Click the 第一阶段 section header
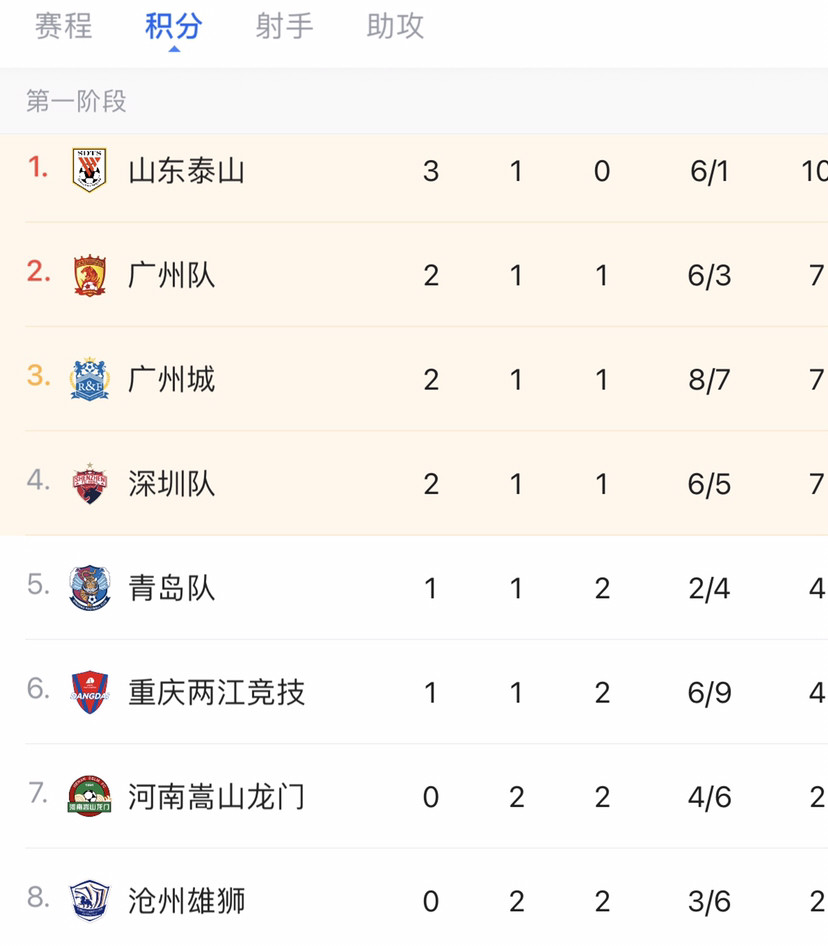828x946 pixels. pos(76,101)
